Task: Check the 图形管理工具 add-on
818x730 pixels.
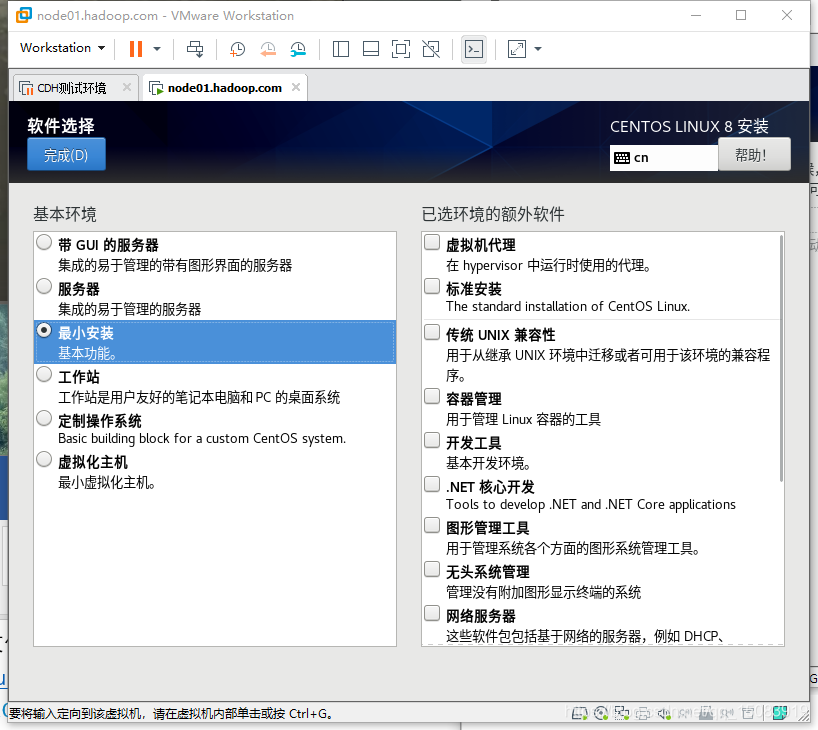Action: (x=432, y=525)
